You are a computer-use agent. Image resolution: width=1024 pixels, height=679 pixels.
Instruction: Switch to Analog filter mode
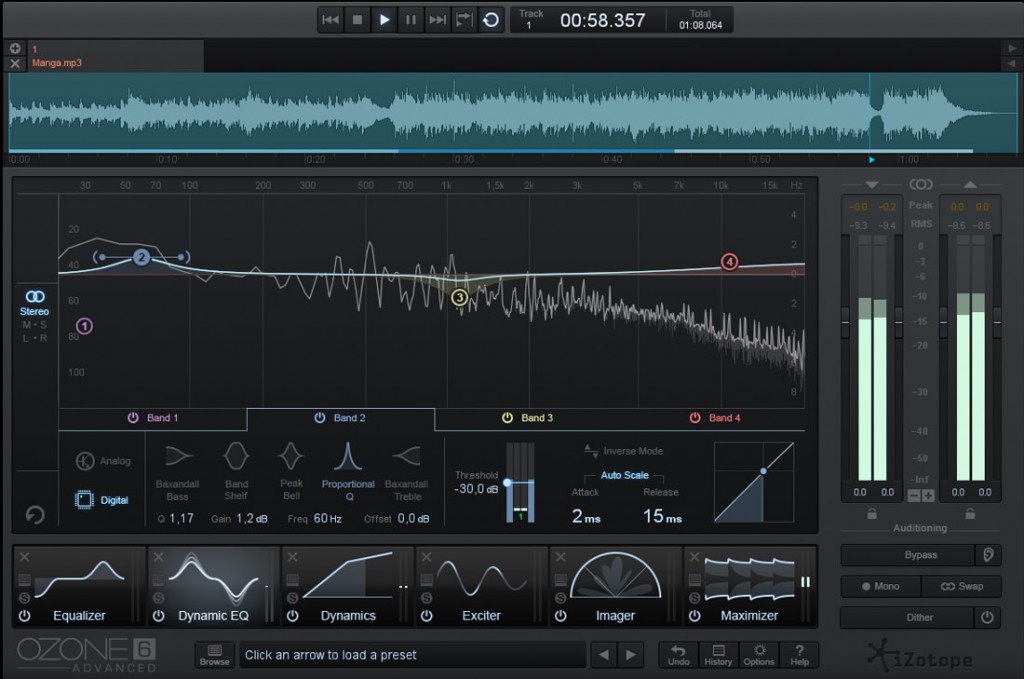[103, 461]
